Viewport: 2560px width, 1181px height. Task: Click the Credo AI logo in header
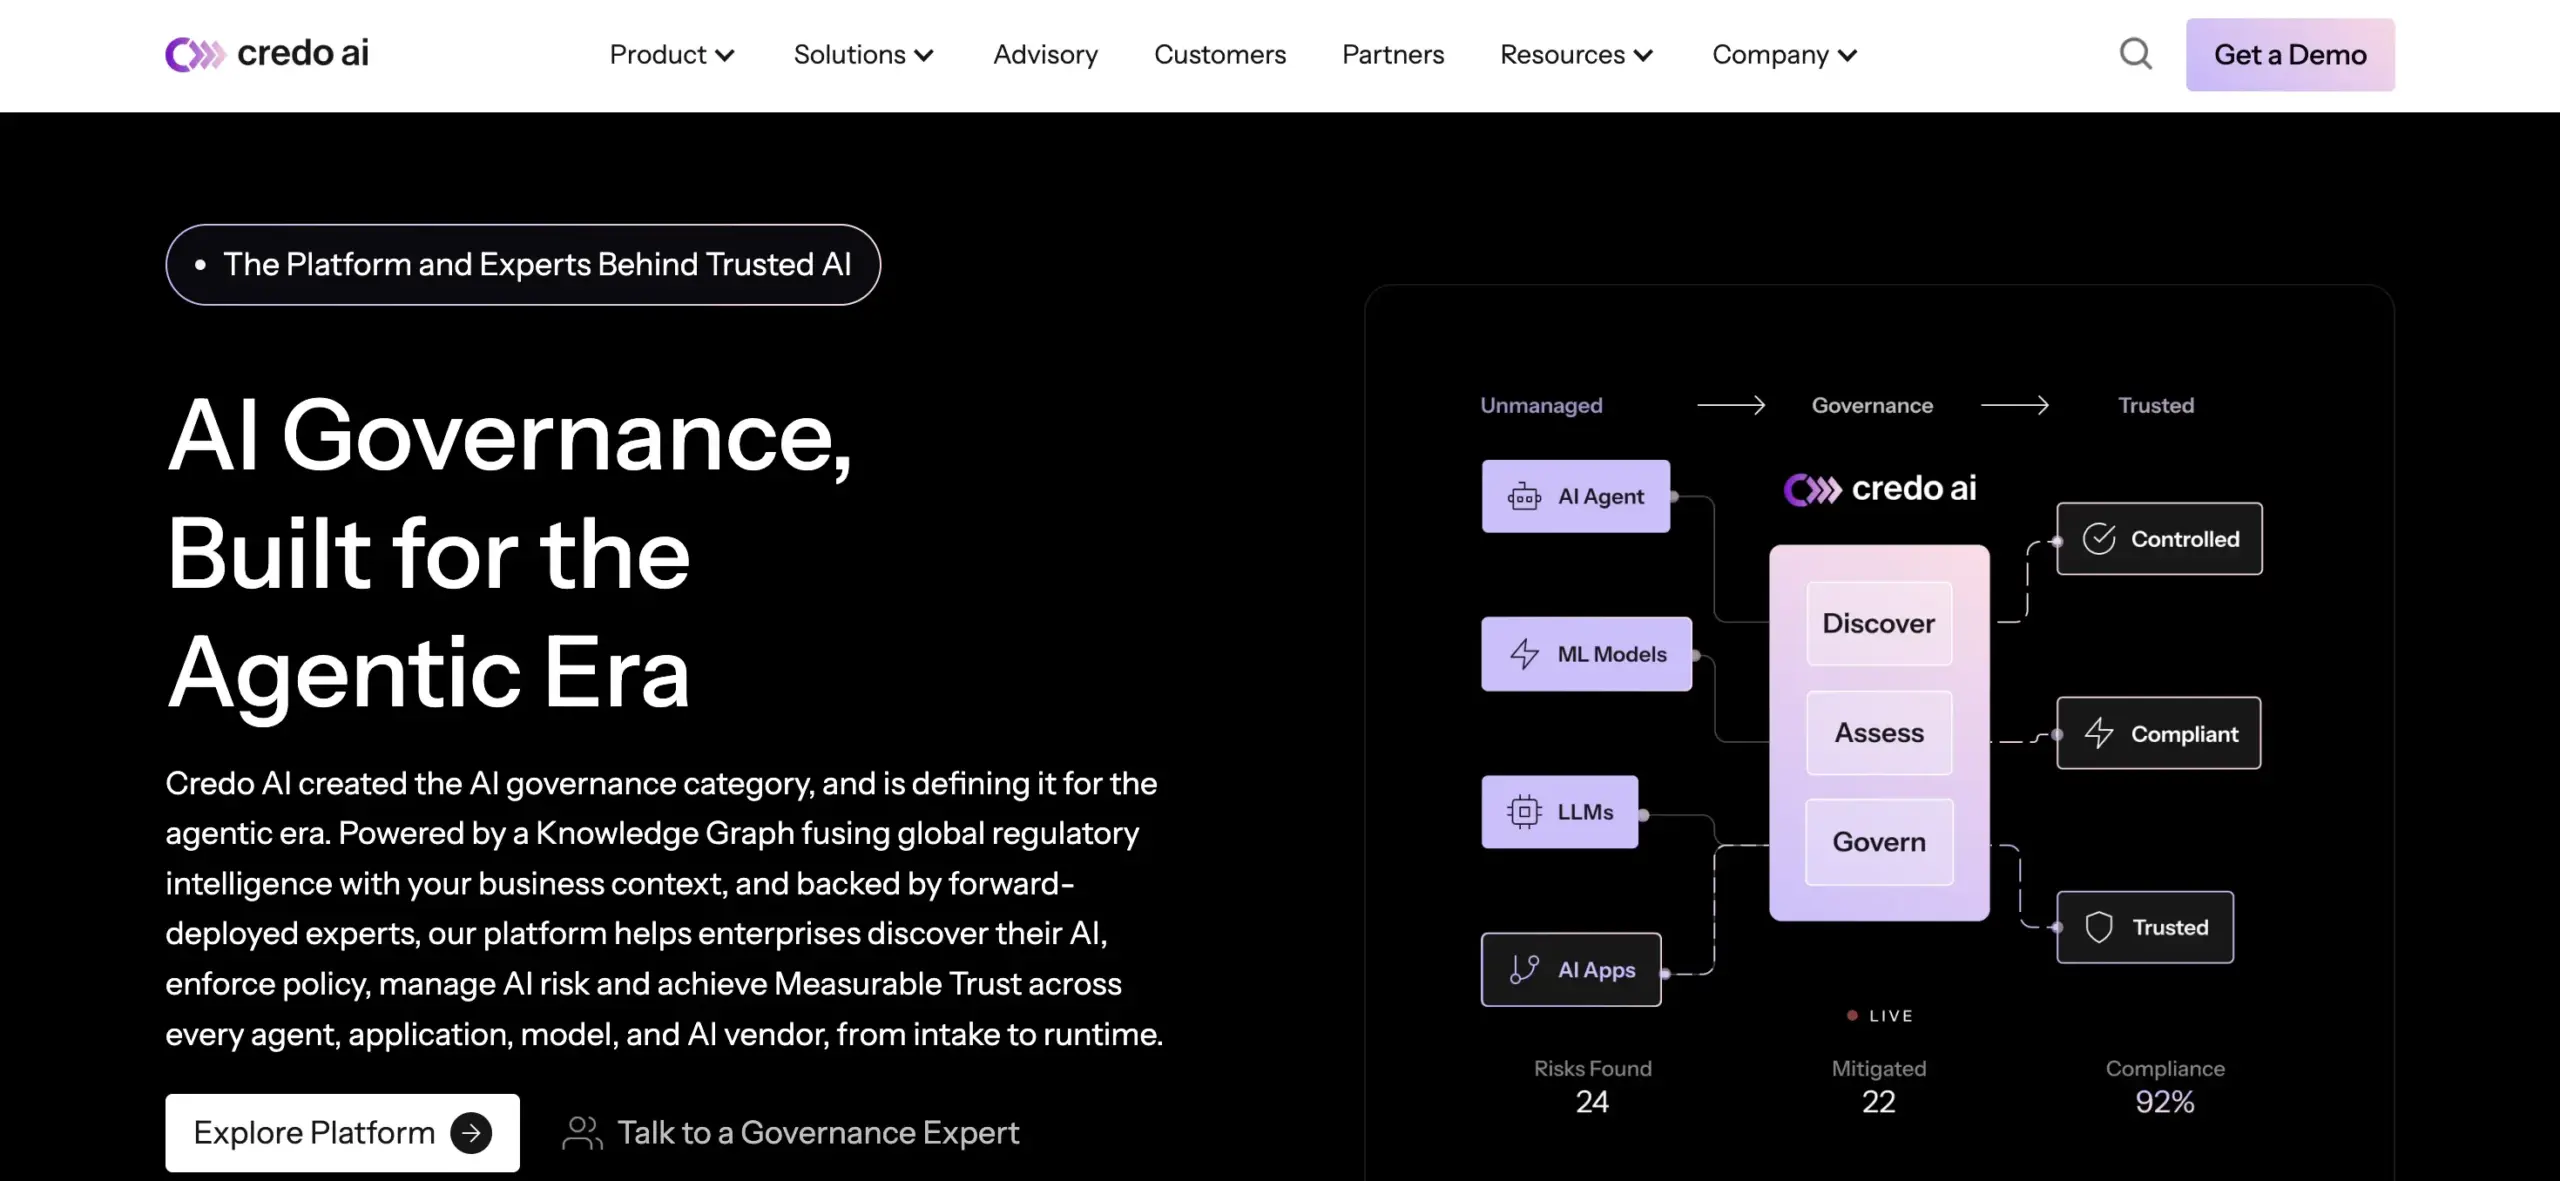tap(267, 54)
